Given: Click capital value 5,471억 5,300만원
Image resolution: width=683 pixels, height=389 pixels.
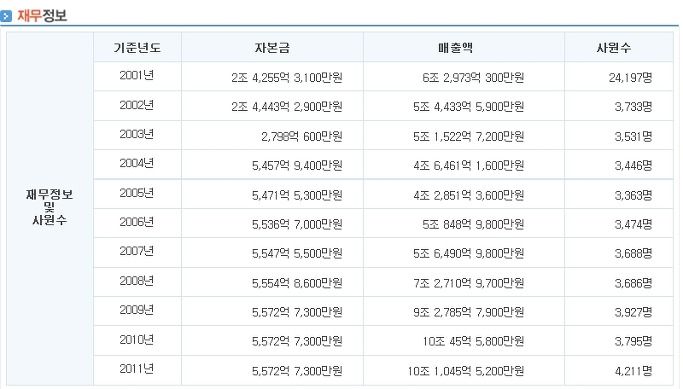Looking at the screenshot, I should click(x=298, y=195).
